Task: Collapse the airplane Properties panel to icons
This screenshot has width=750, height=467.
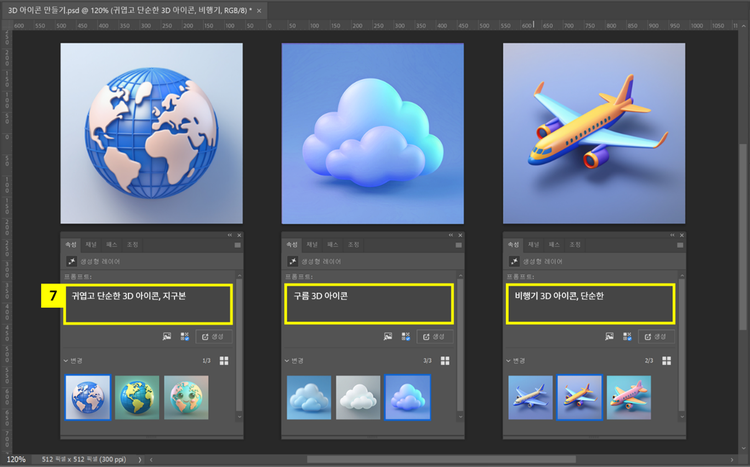Action: pos(673,235)
